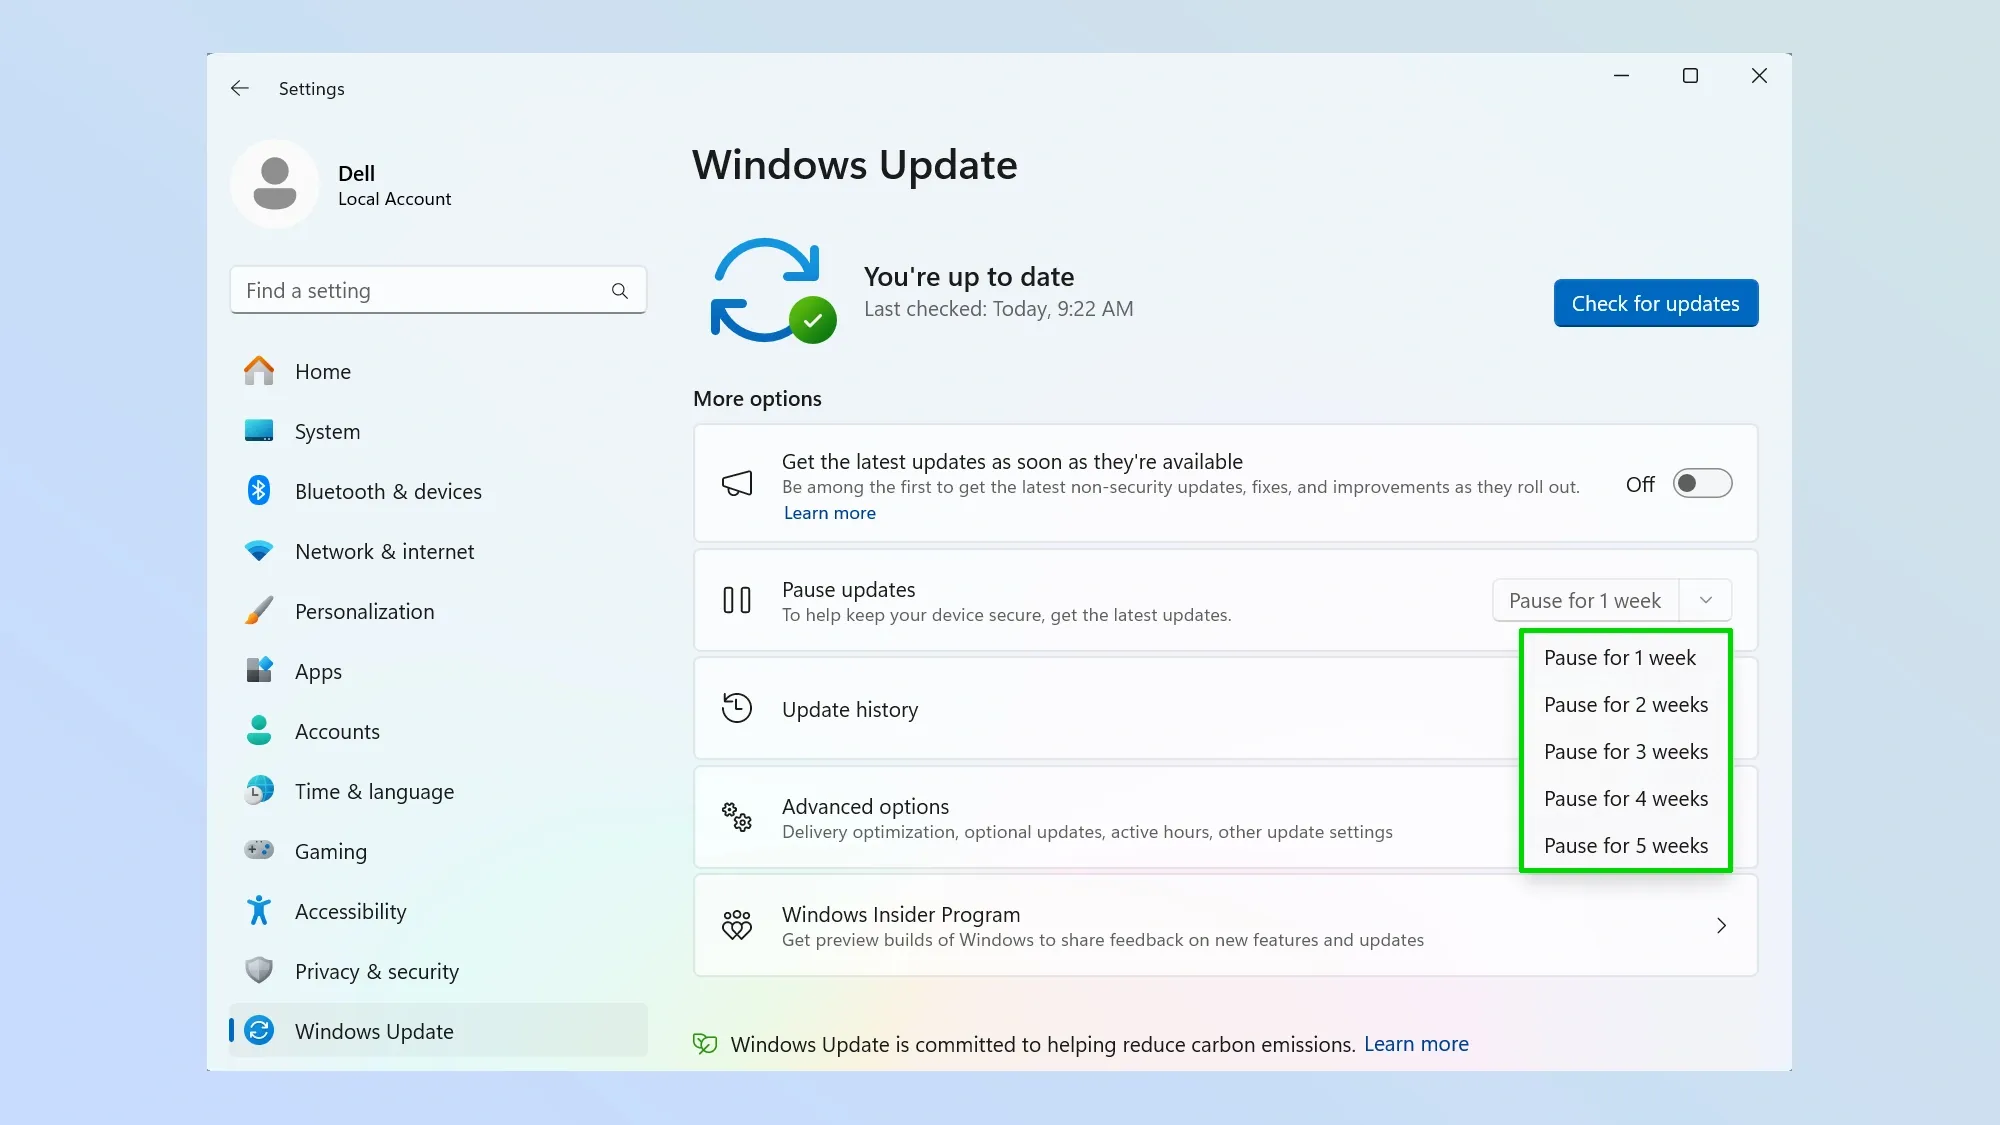Image resolution: width=2000 pixels, height=1125 pixels.
Task: Go to Time & language settings
Action: 374,791
